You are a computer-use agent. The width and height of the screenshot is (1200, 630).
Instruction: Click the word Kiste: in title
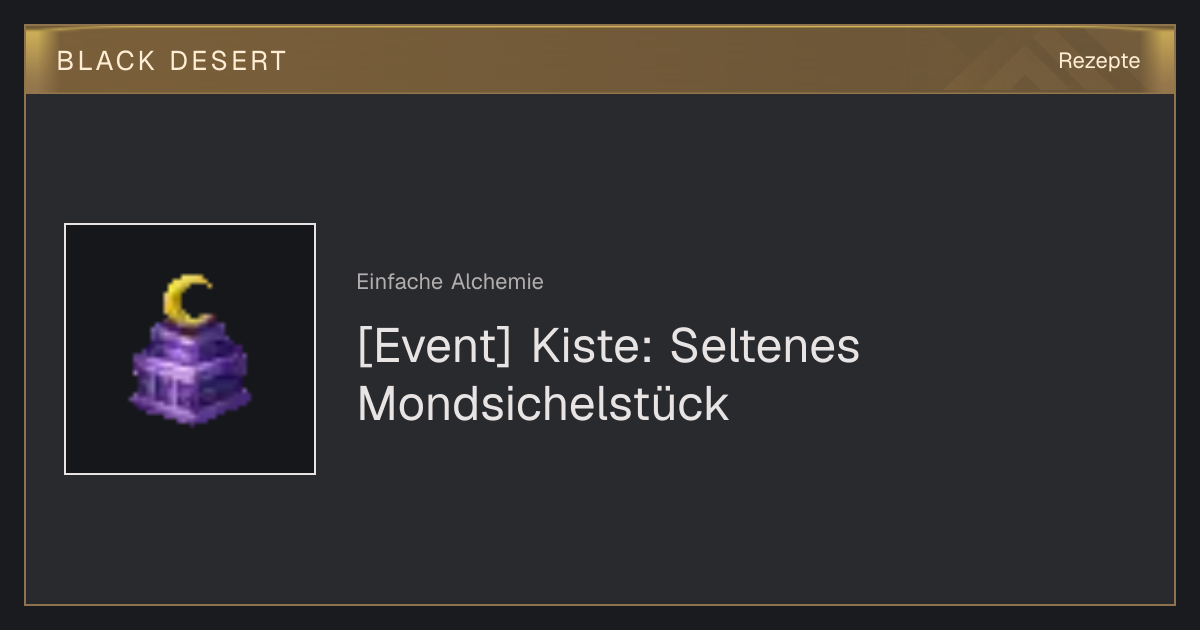click(591, 347)
